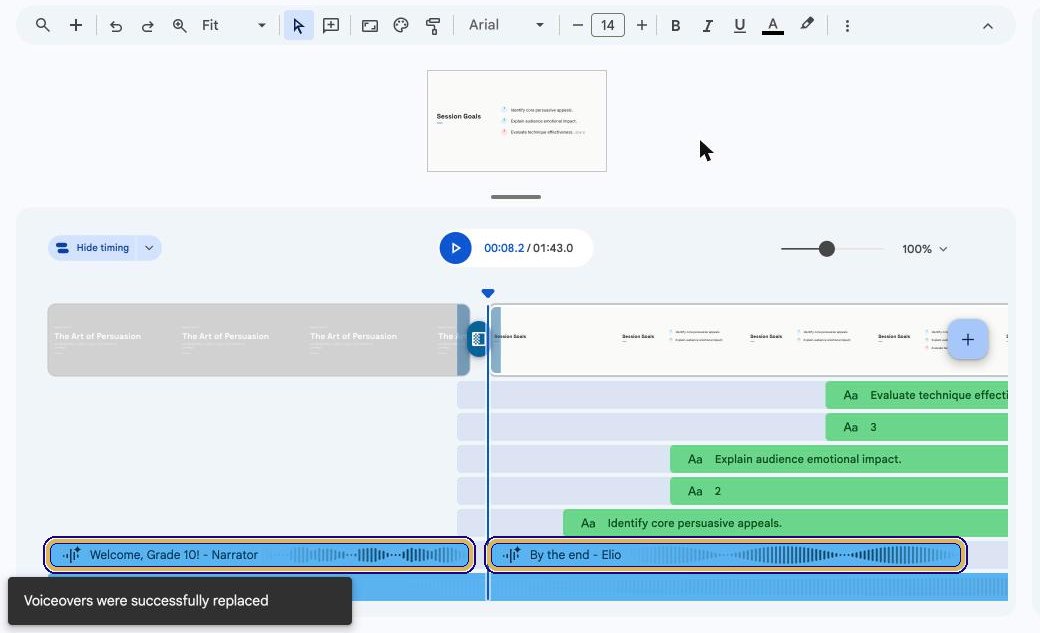
Task: Select Identify core persuasive appeals clip
Action: [x=785, y=523]
